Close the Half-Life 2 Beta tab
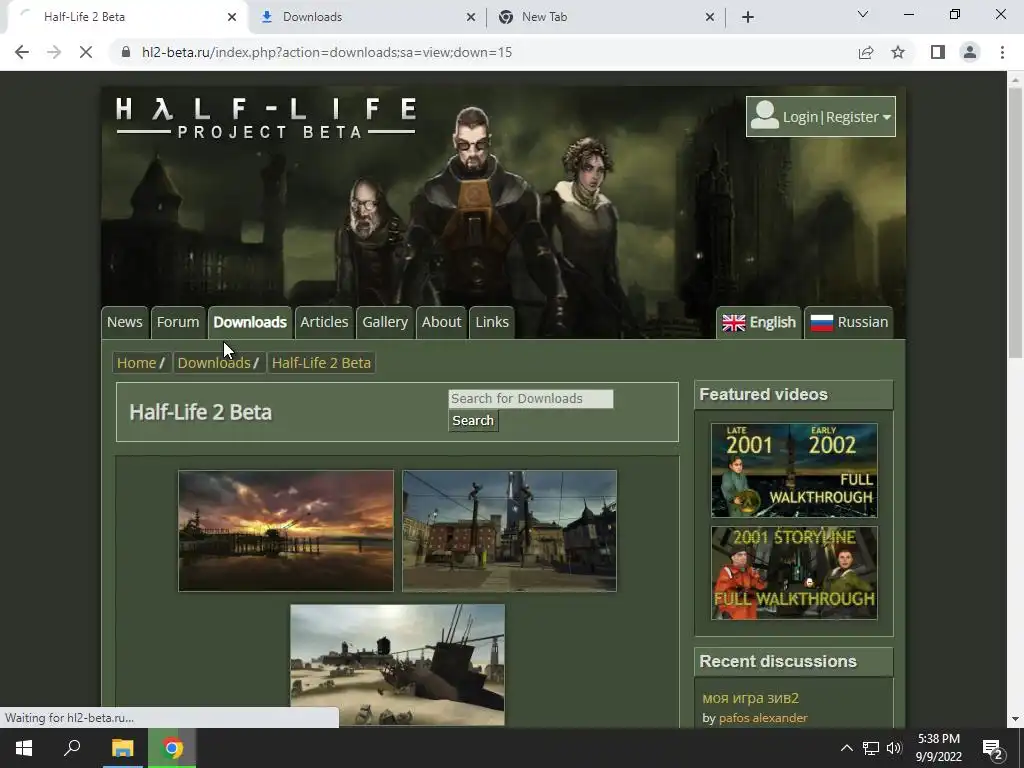 coord(232,17)
